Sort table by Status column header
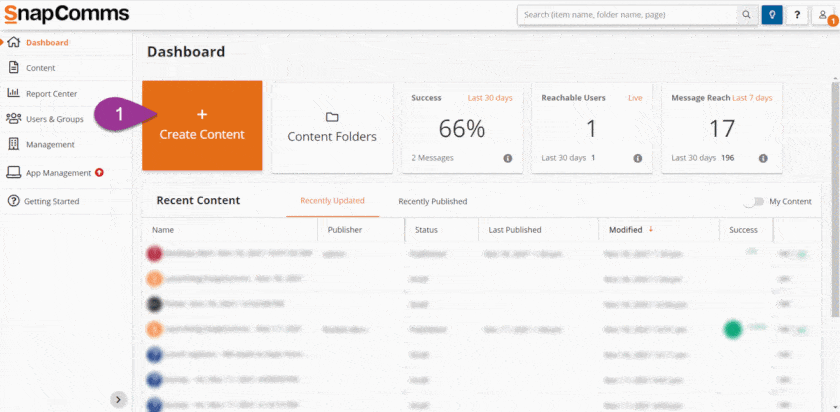Image resolution: width=840 pixels, height=412 pixels. point(426,230)
